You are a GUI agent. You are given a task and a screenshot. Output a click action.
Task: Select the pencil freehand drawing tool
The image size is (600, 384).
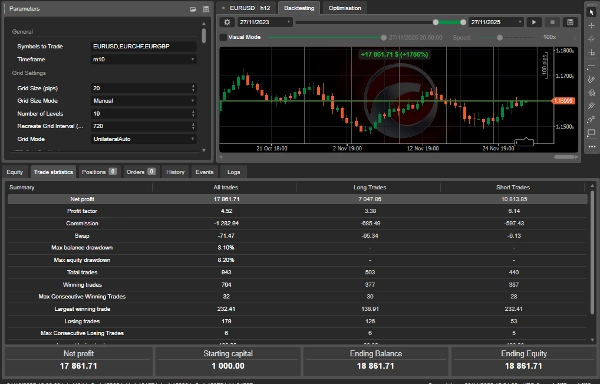point(592,79)
